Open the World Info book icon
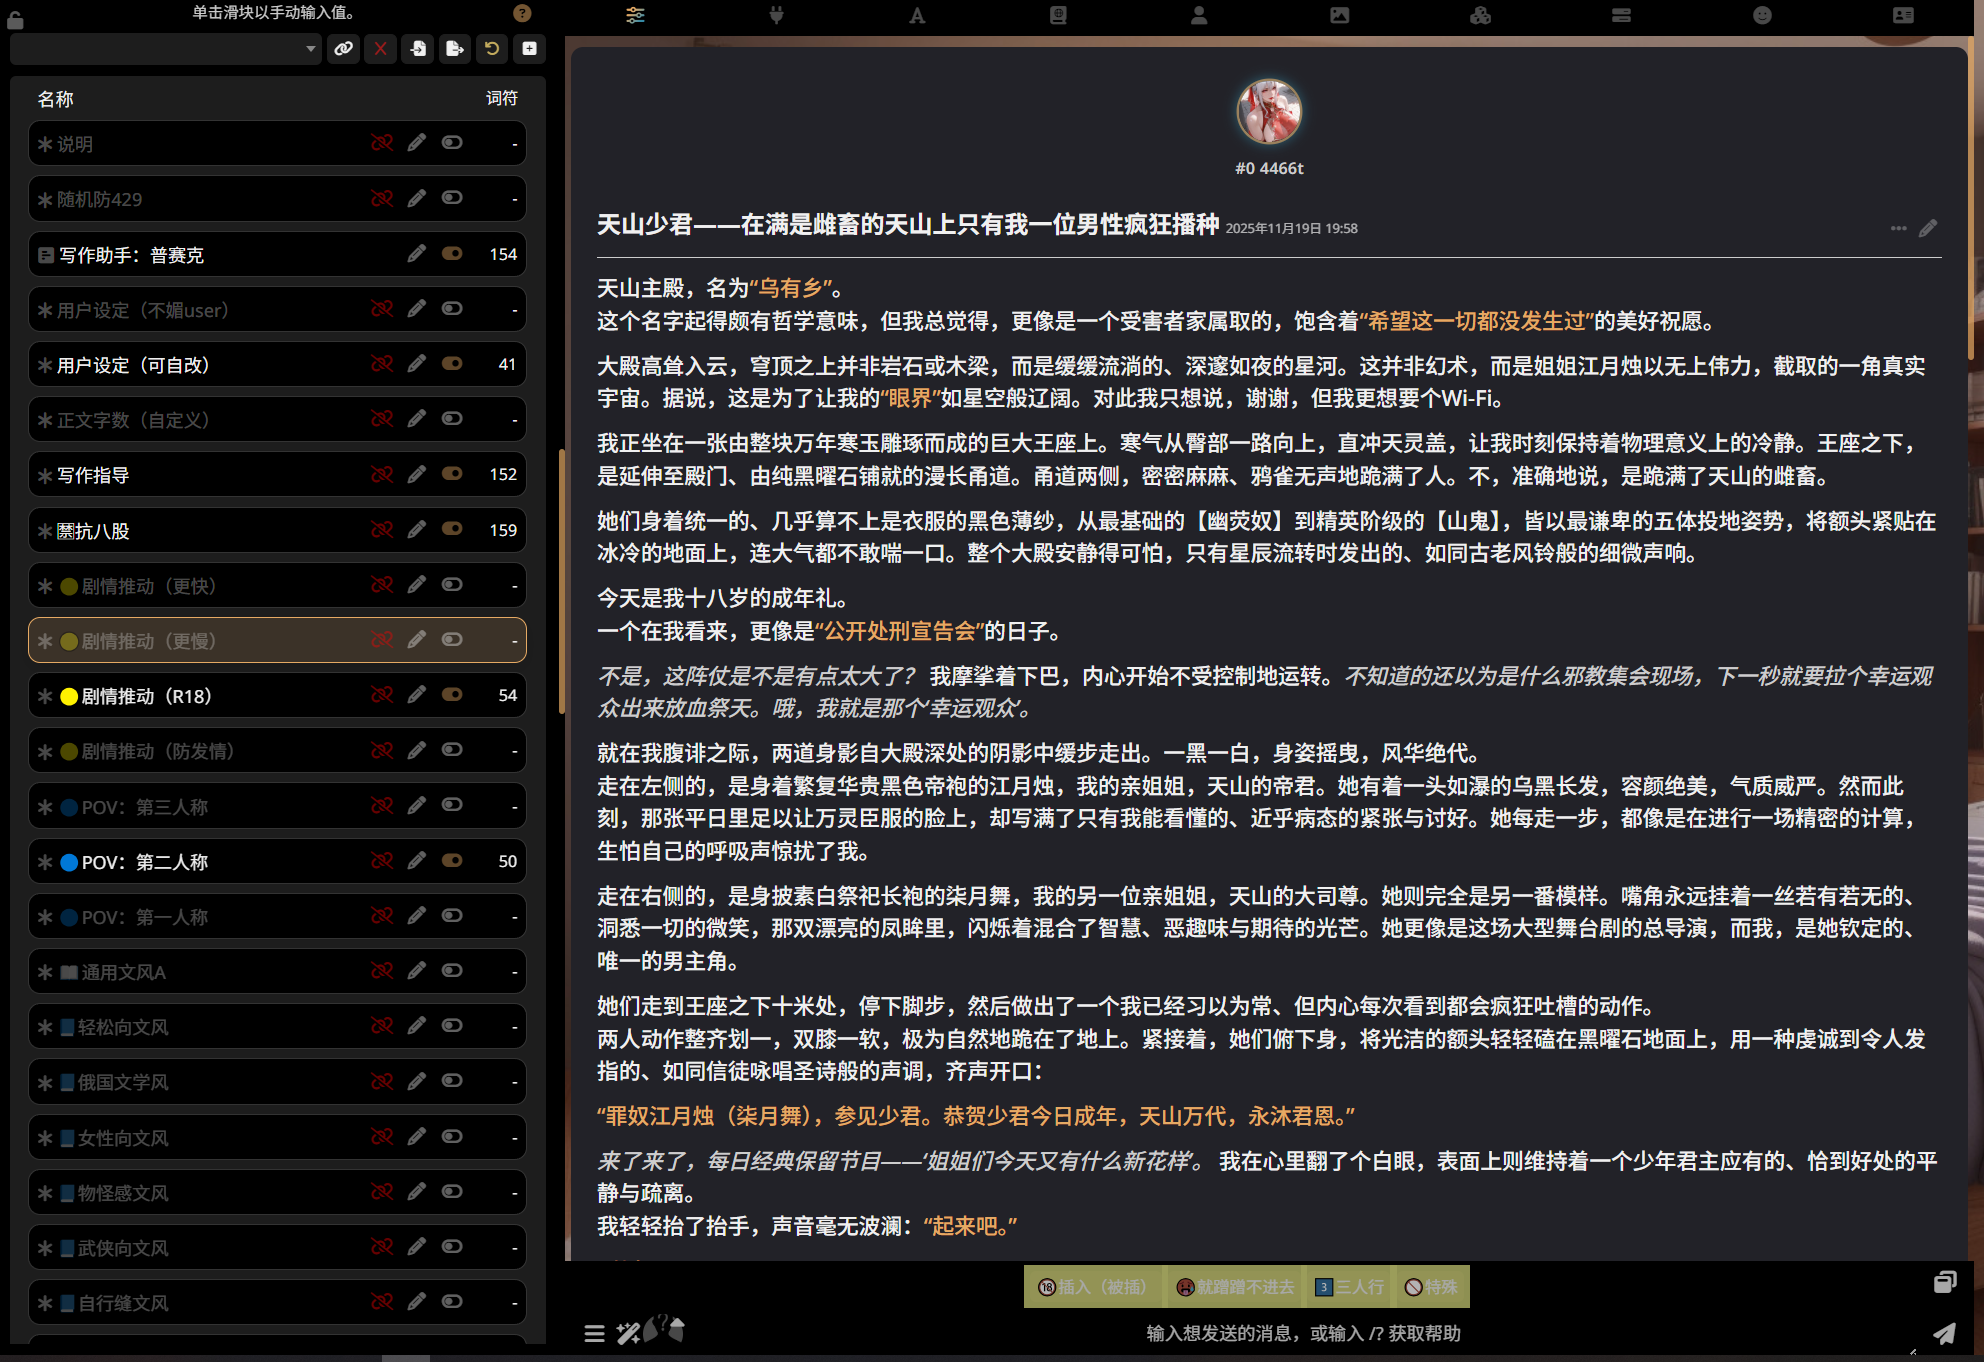This screenshot has width=1984, height=1362. (x=1058, y=15)
